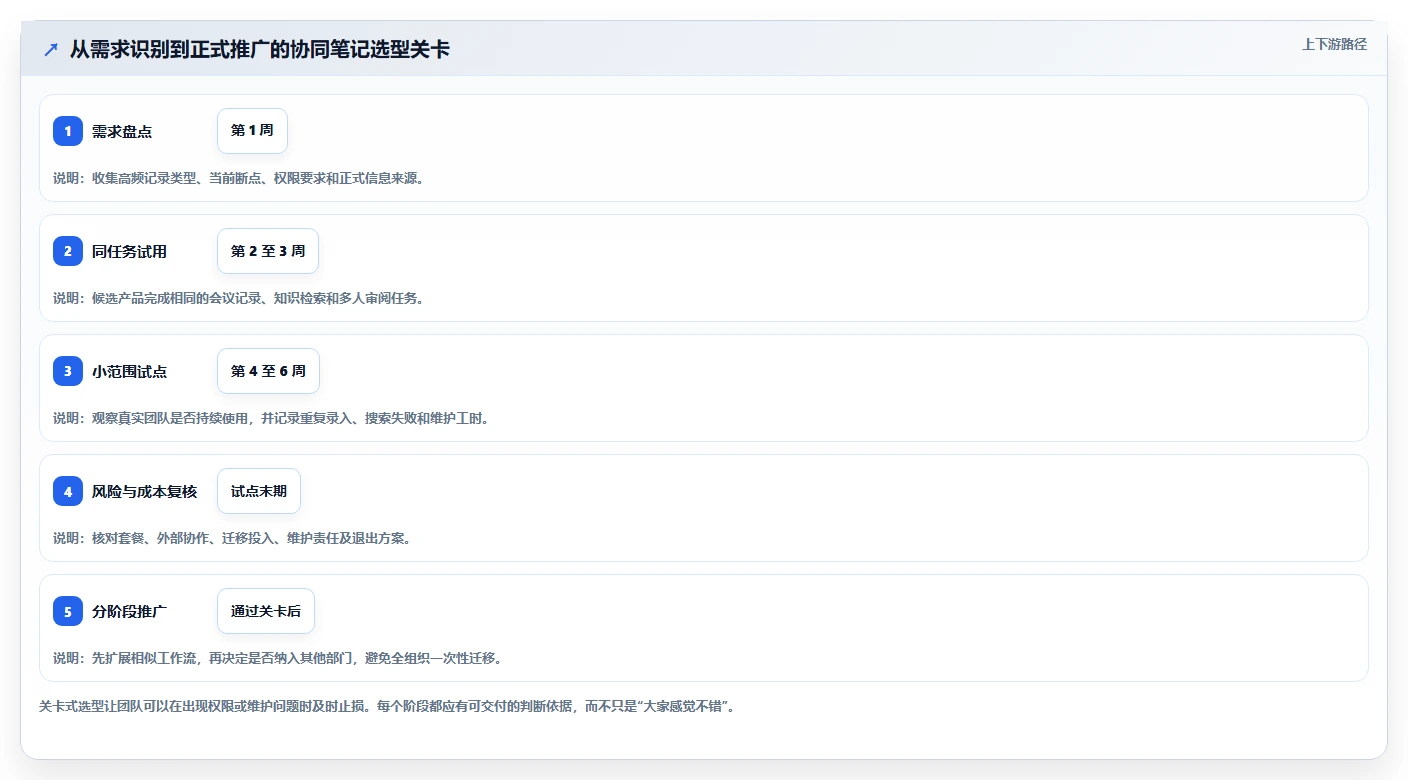Click the arrow icon beside the header title

tap(51, 49)
